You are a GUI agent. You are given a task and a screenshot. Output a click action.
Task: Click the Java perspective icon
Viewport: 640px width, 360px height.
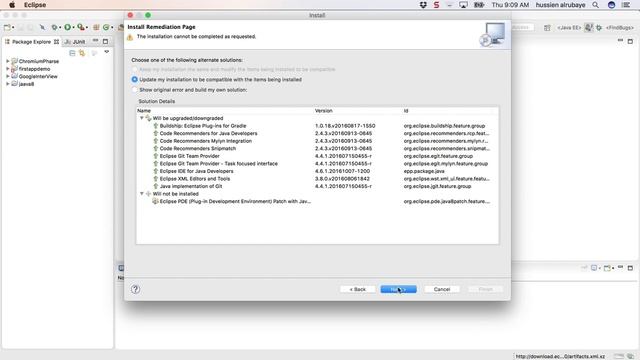point(588,28)
